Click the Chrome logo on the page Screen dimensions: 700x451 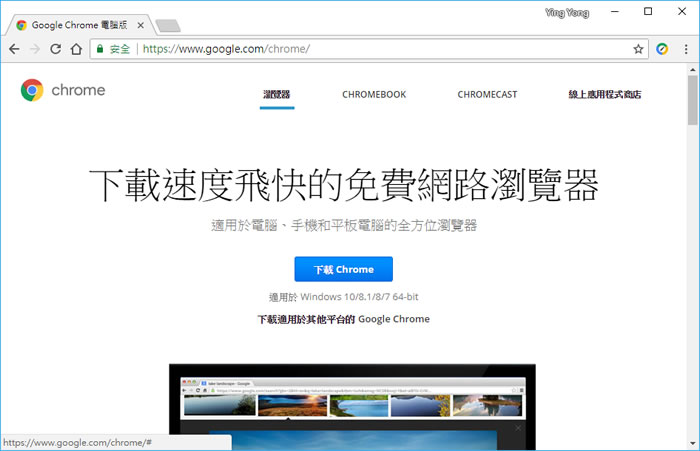(32, 90)
